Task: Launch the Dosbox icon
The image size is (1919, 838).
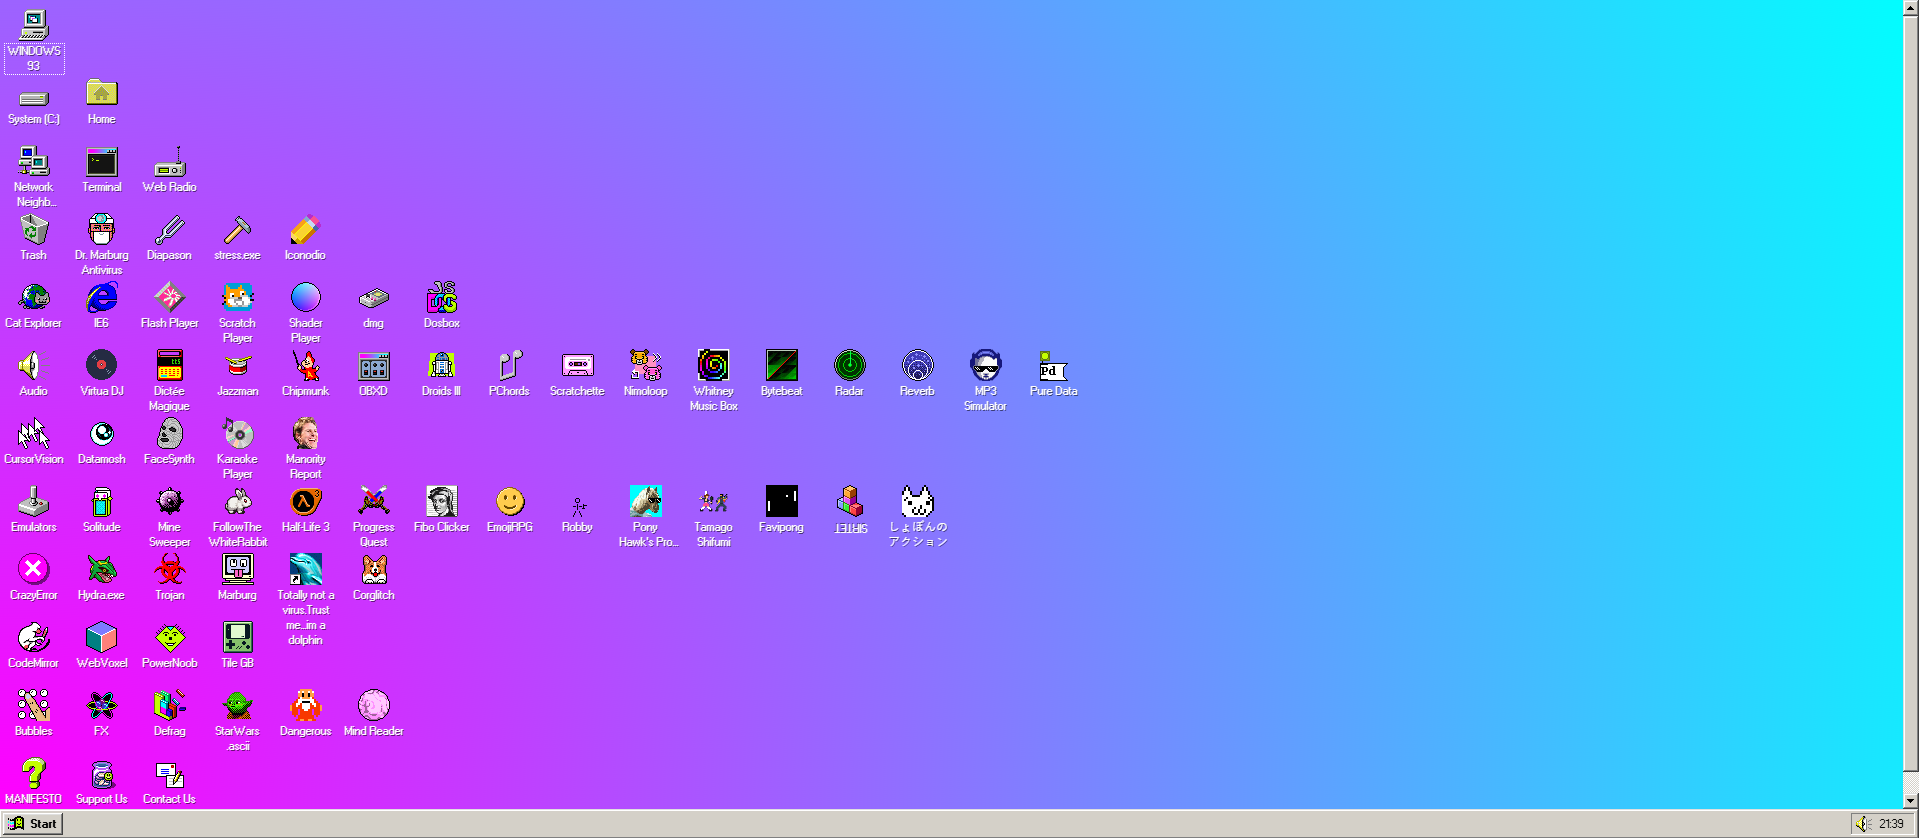Action: (x=441, y=298)
